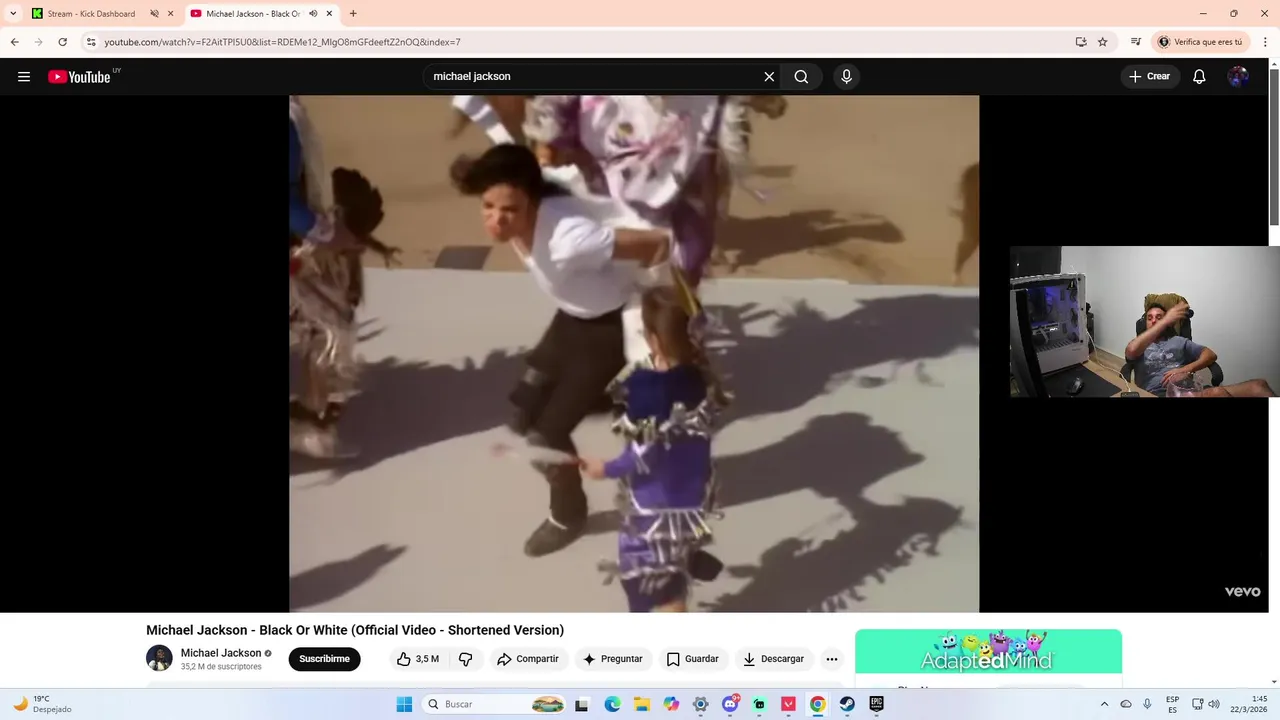Click the taskbar Buscar search box
This screenshot has height=720, width=1280.
pos(494,704)
